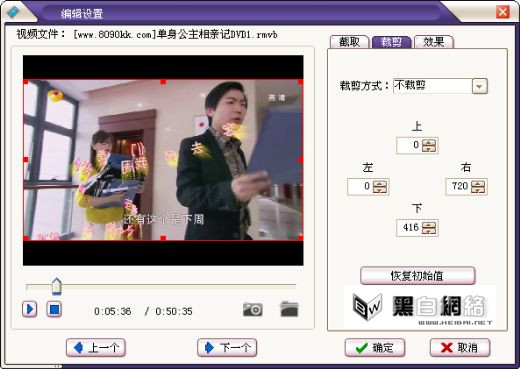Decrease the 左 crop value
The image size is (520, 369).
pos(380,190)
